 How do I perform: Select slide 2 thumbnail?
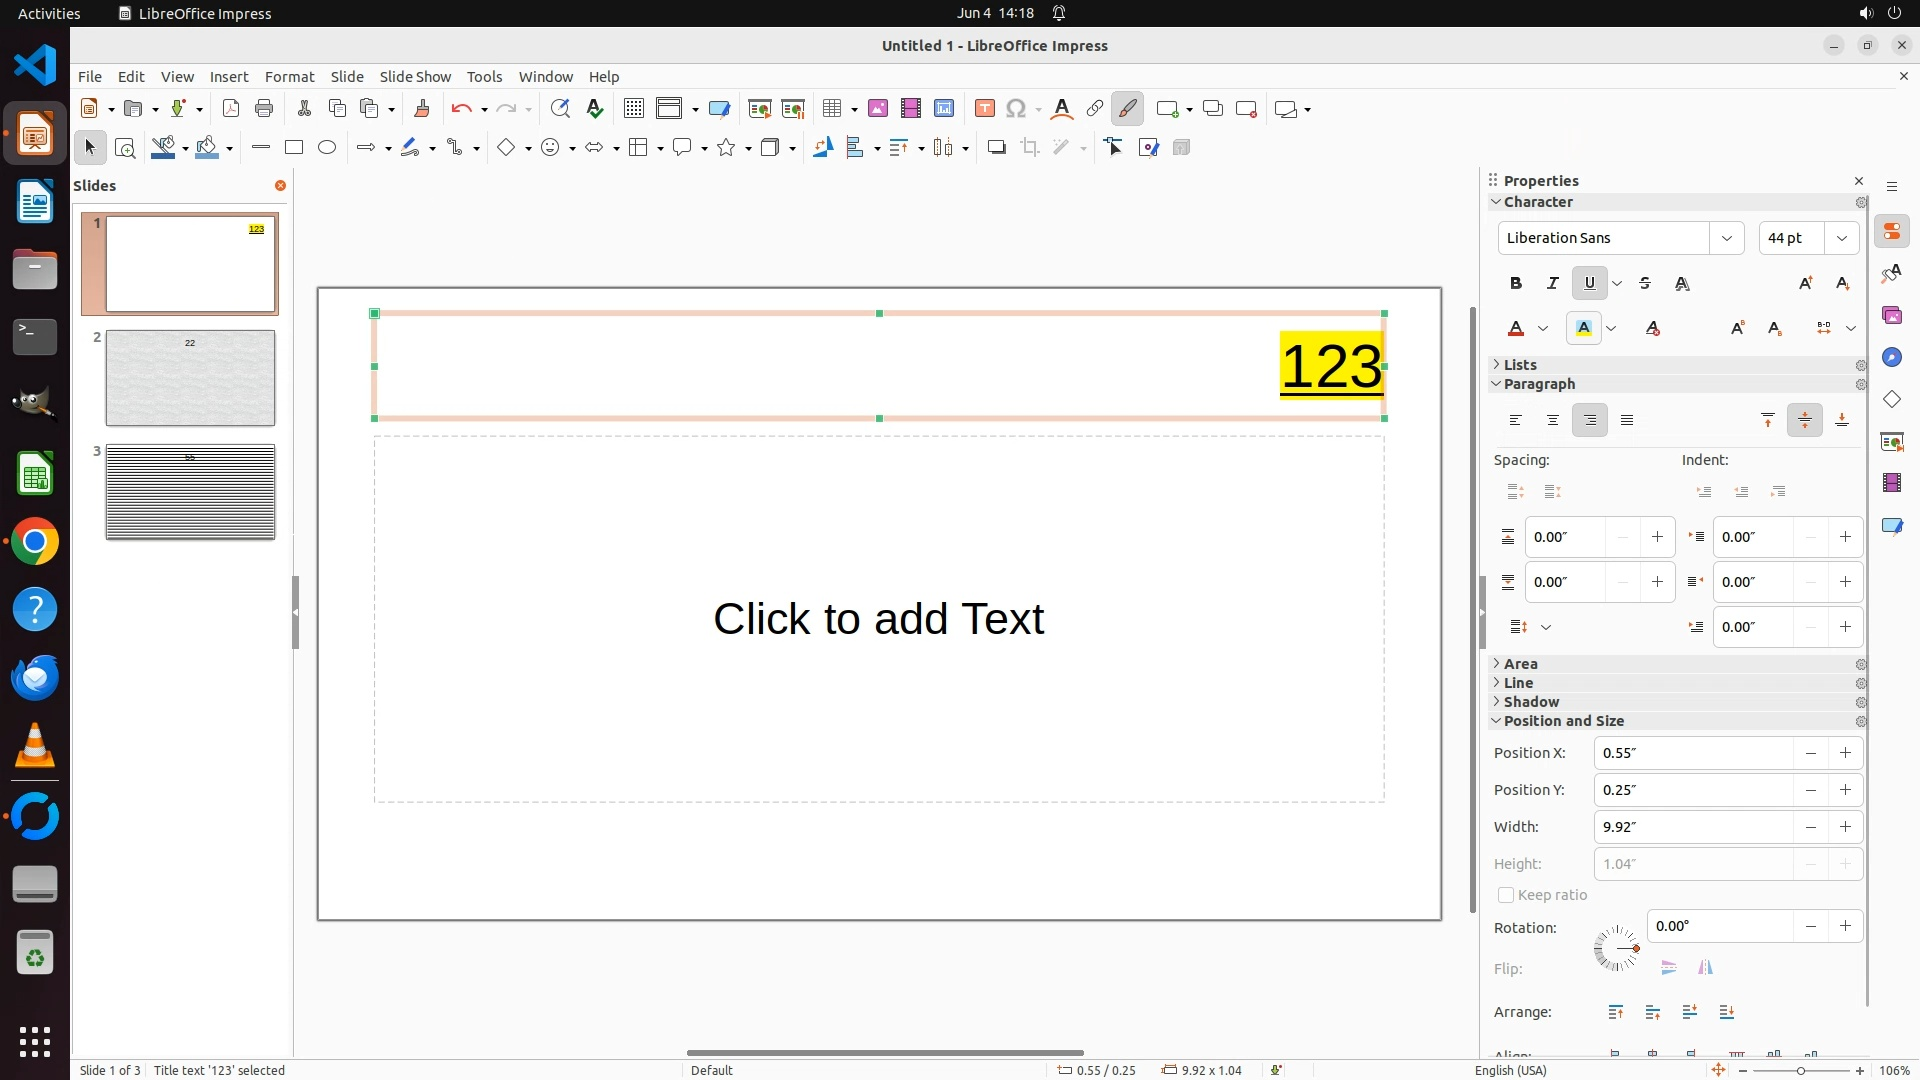tap(190, 378)
